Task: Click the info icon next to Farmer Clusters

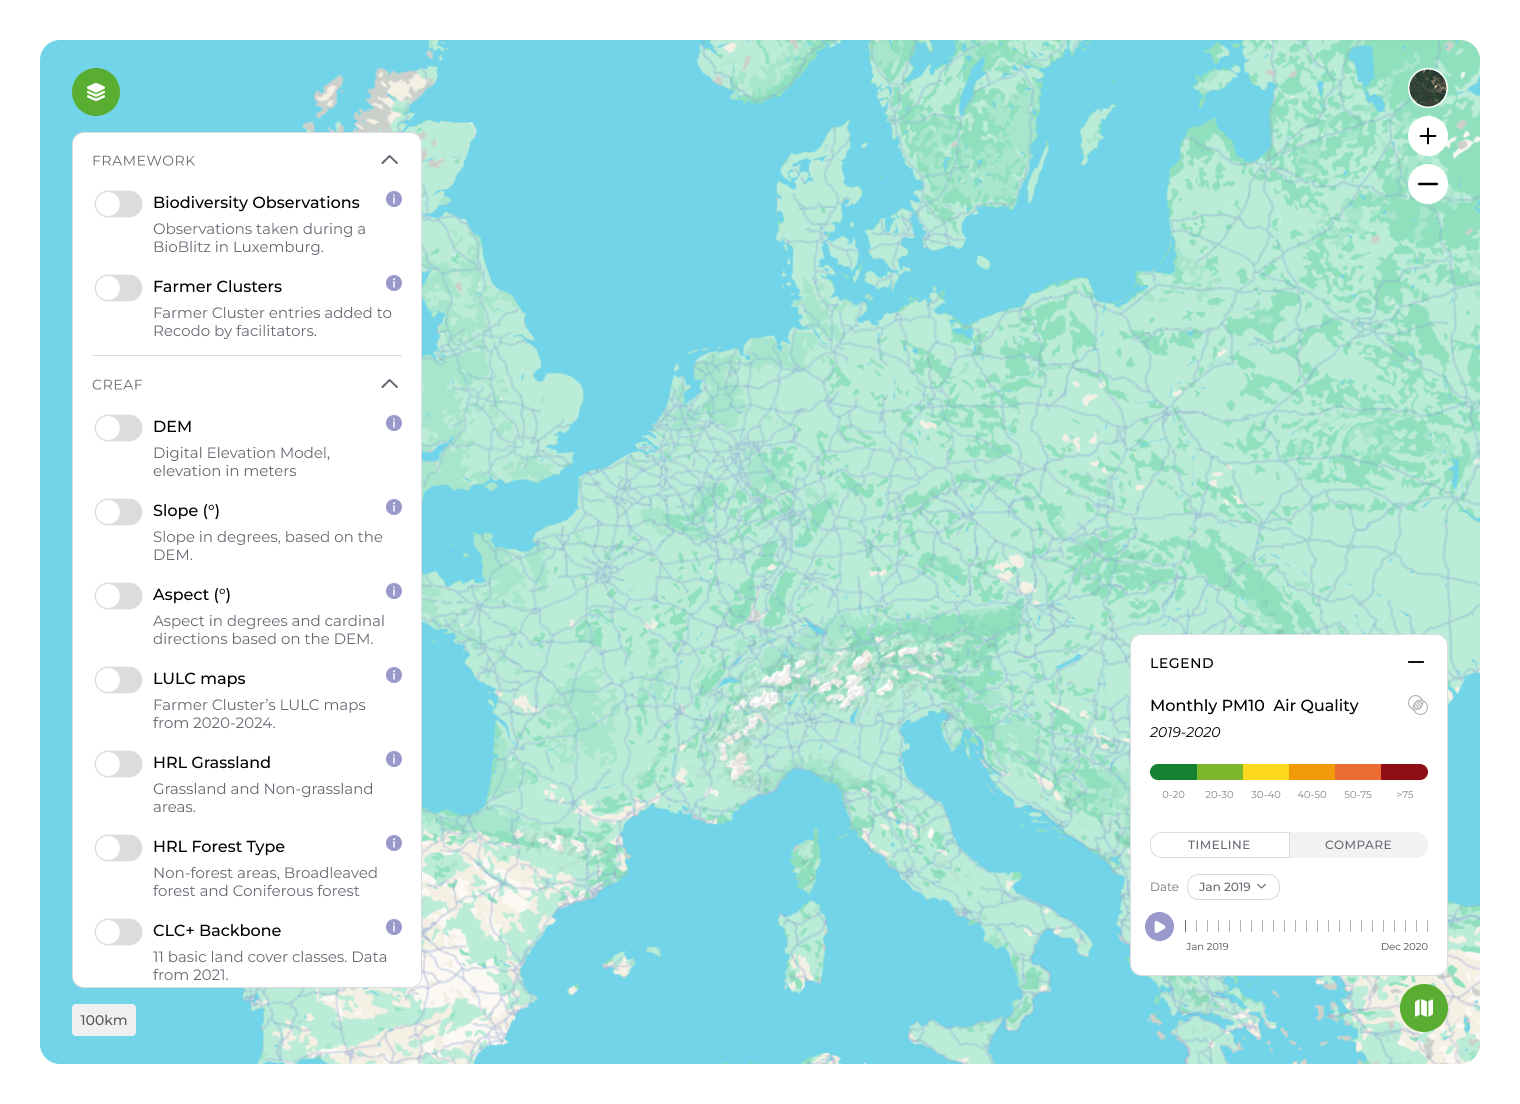Action: (x=392, y=284)
